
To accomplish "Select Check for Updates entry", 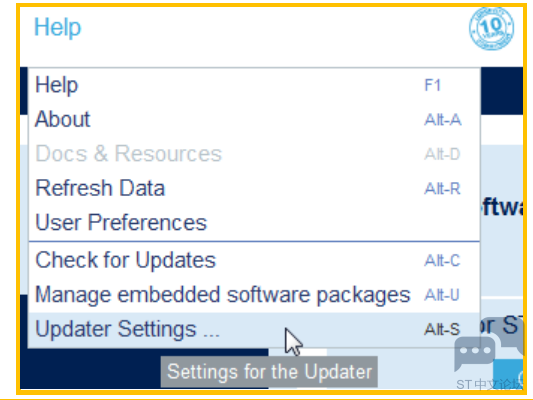I will [x=254, y=260].
